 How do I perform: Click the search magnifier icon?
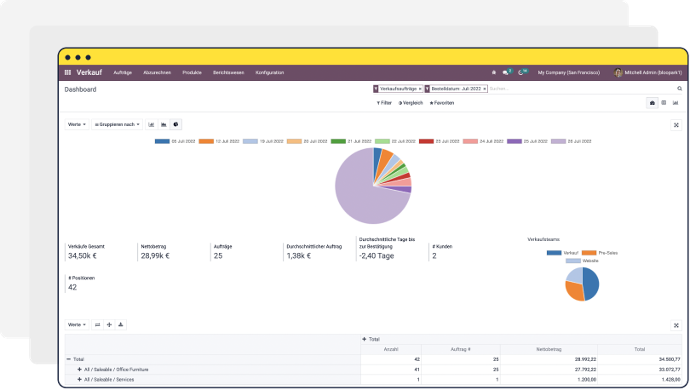679,89
